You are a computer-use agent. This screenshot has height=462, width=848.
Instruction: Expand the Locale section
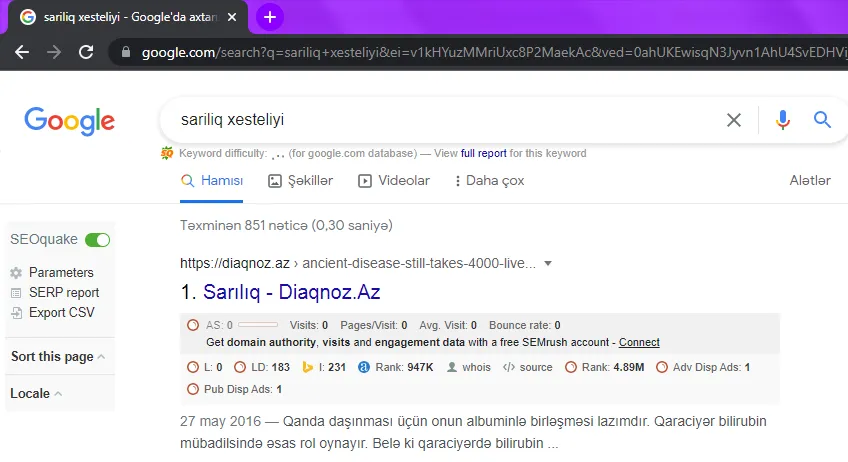[36, 393]
